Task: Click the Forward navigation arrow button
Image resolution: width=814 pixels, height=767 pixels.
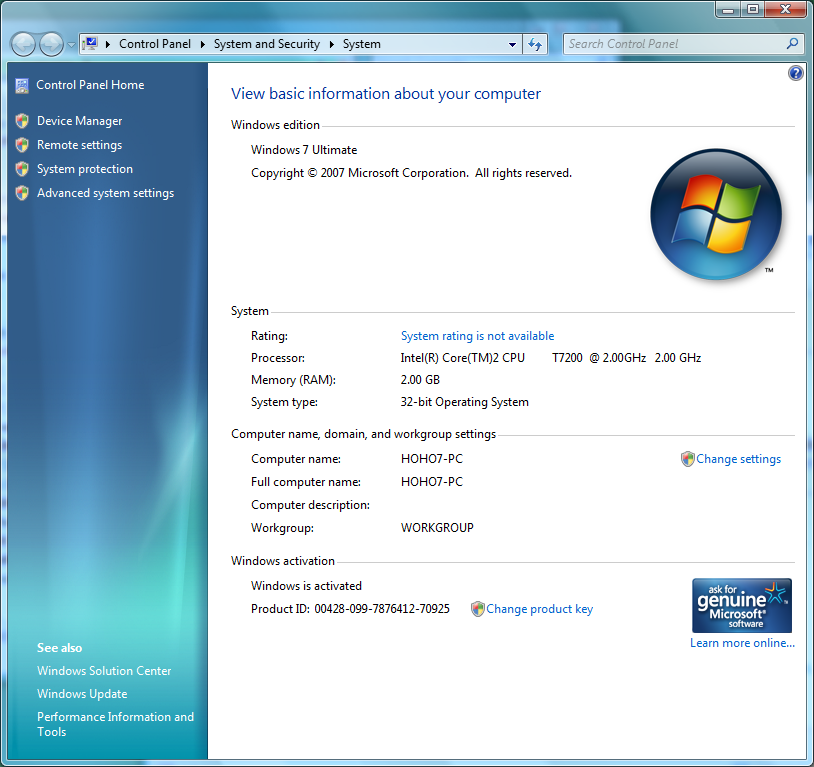Action: tap(51, 44)
